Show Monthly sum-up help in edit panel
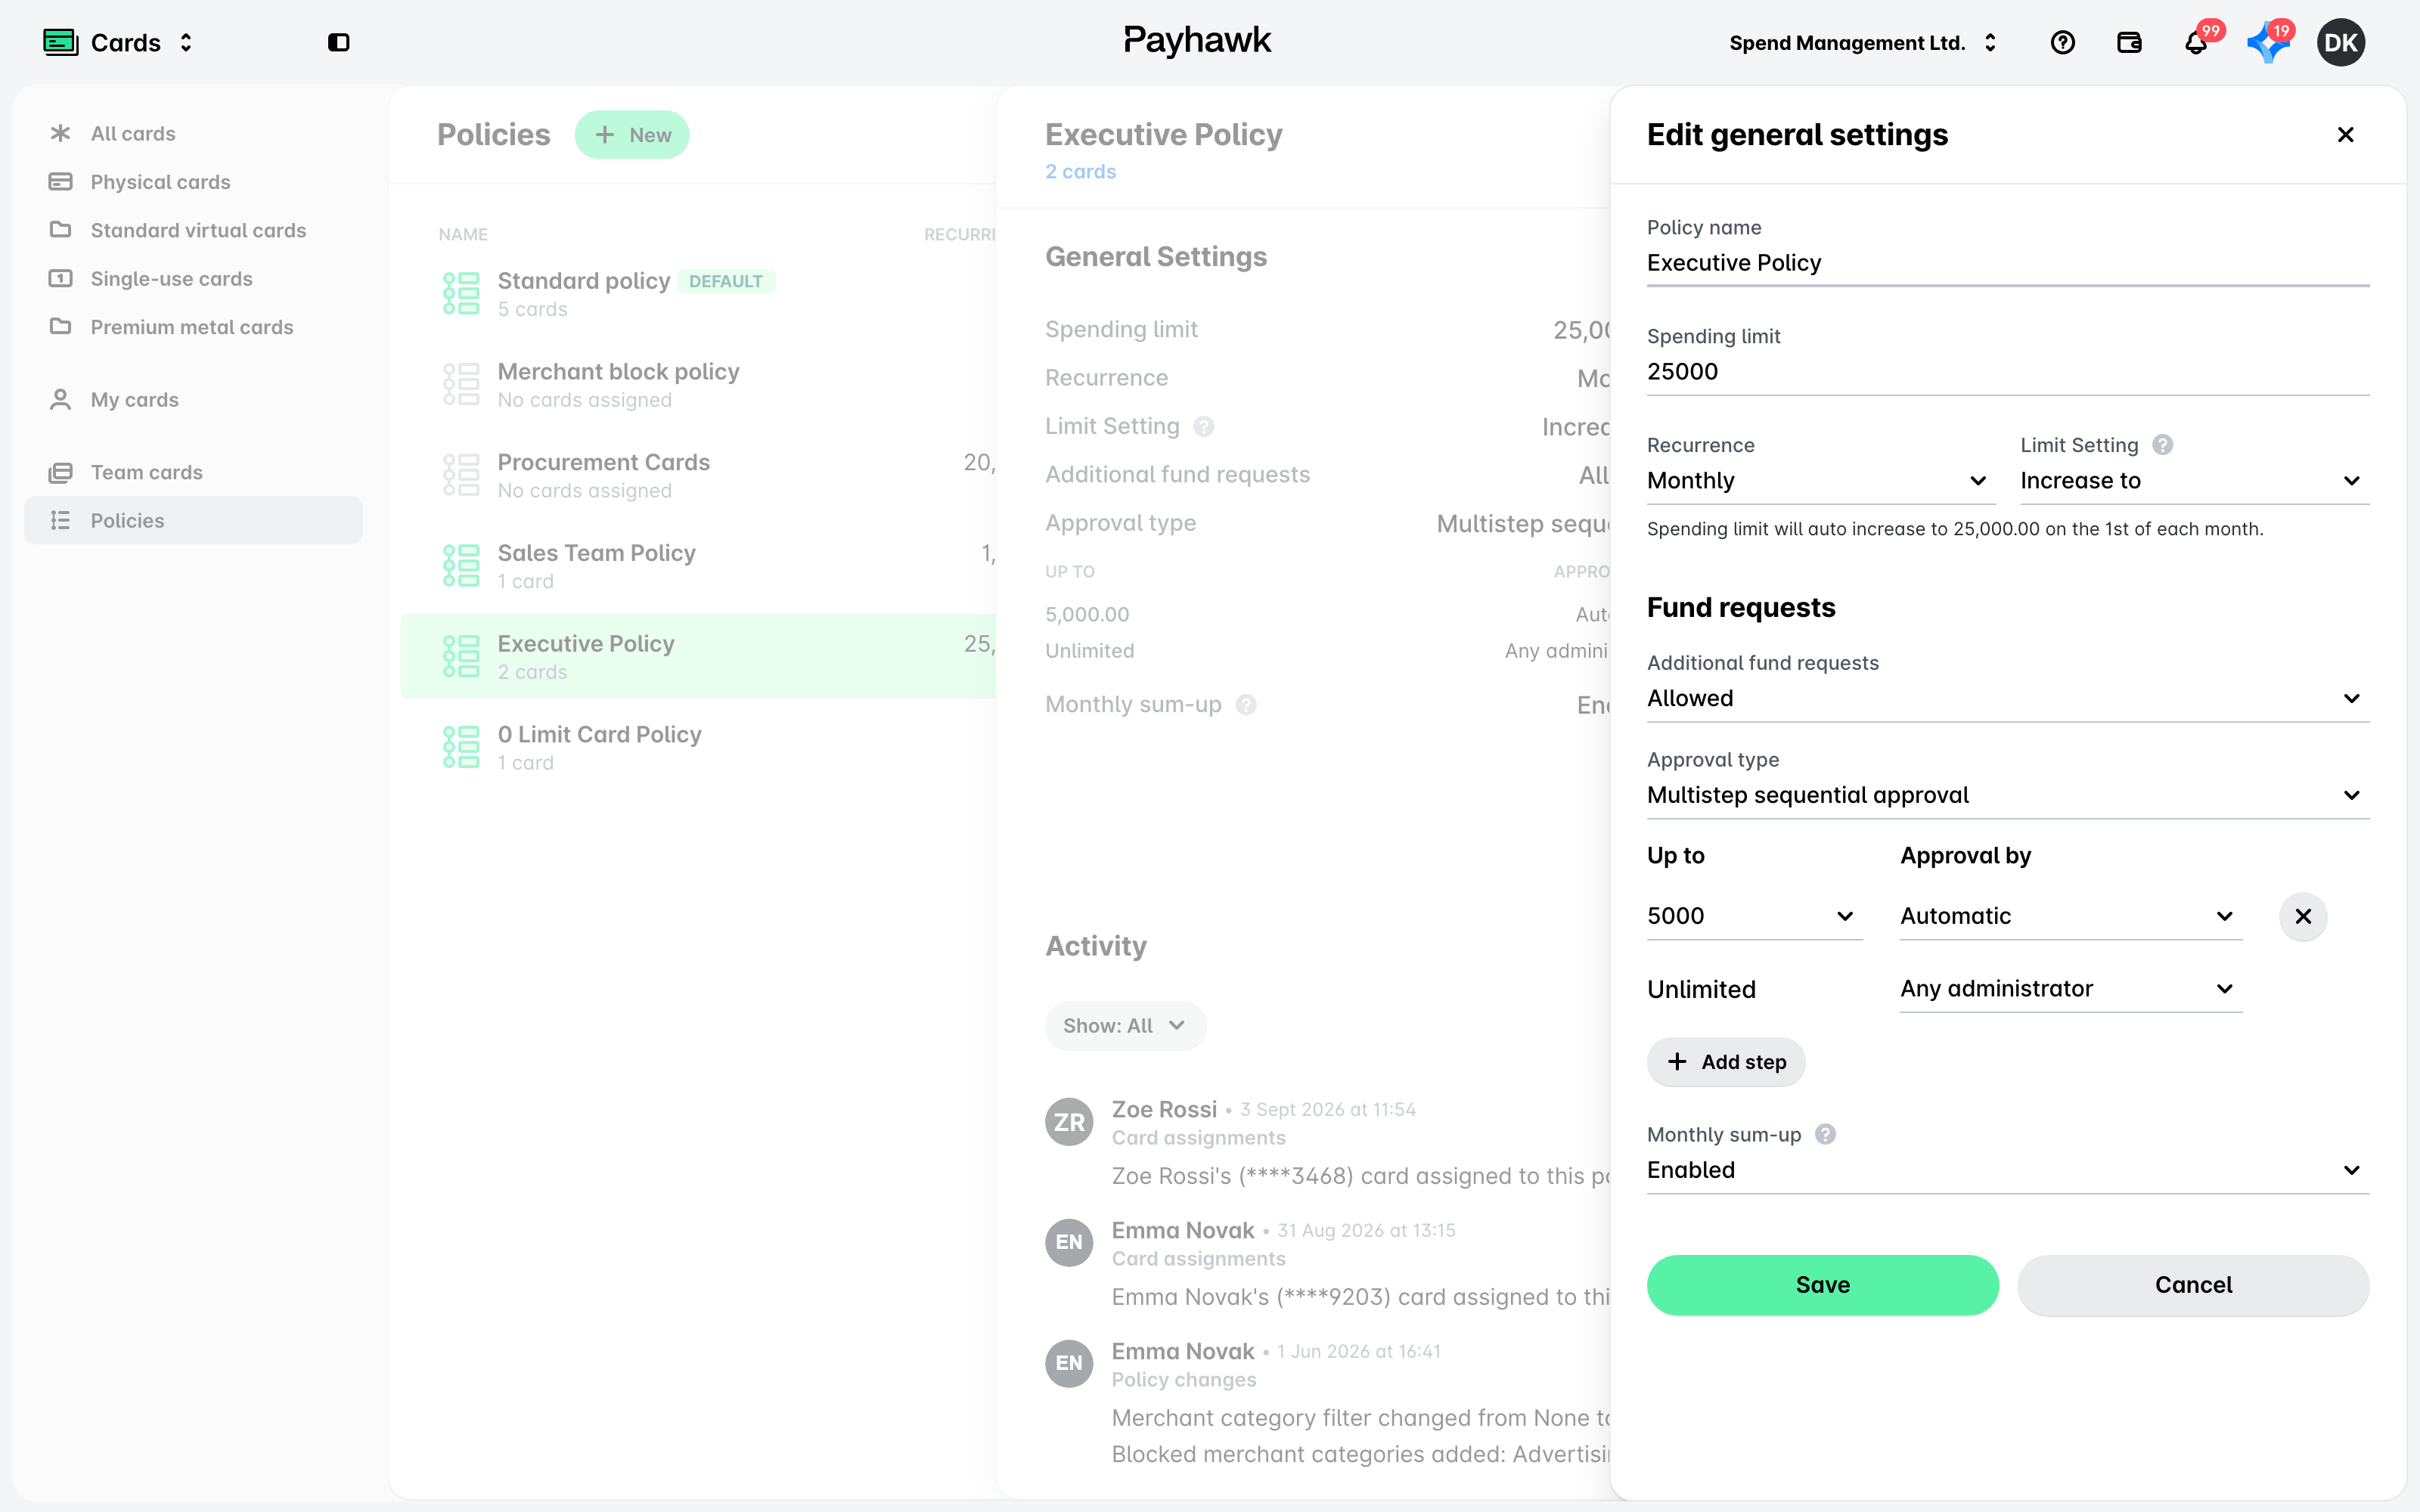Viewport: 2420px width, 1512px height. 1825,1134
